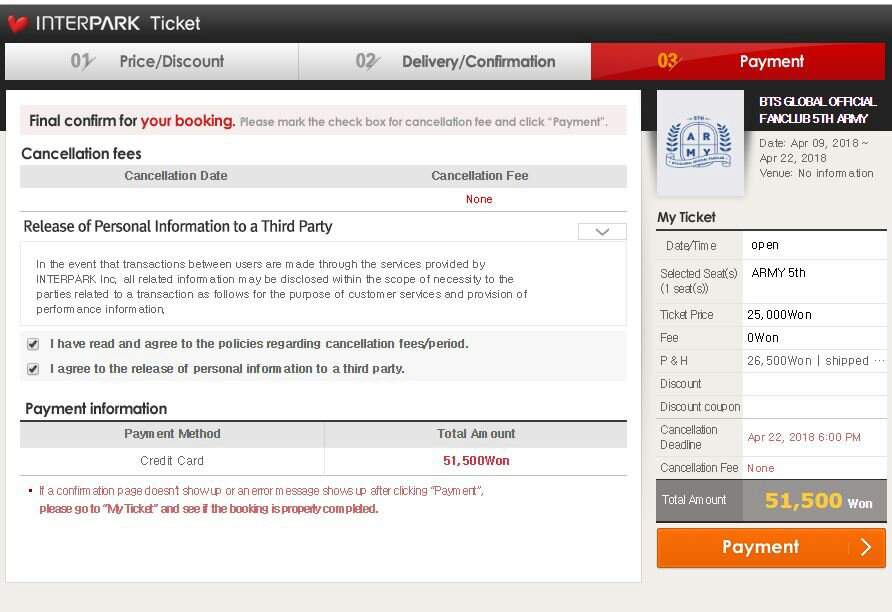The width and height of the screenshot is (892, 612).
Task: Click the ARMY fanclub emblem thumbnail
Action: (700, 143)
